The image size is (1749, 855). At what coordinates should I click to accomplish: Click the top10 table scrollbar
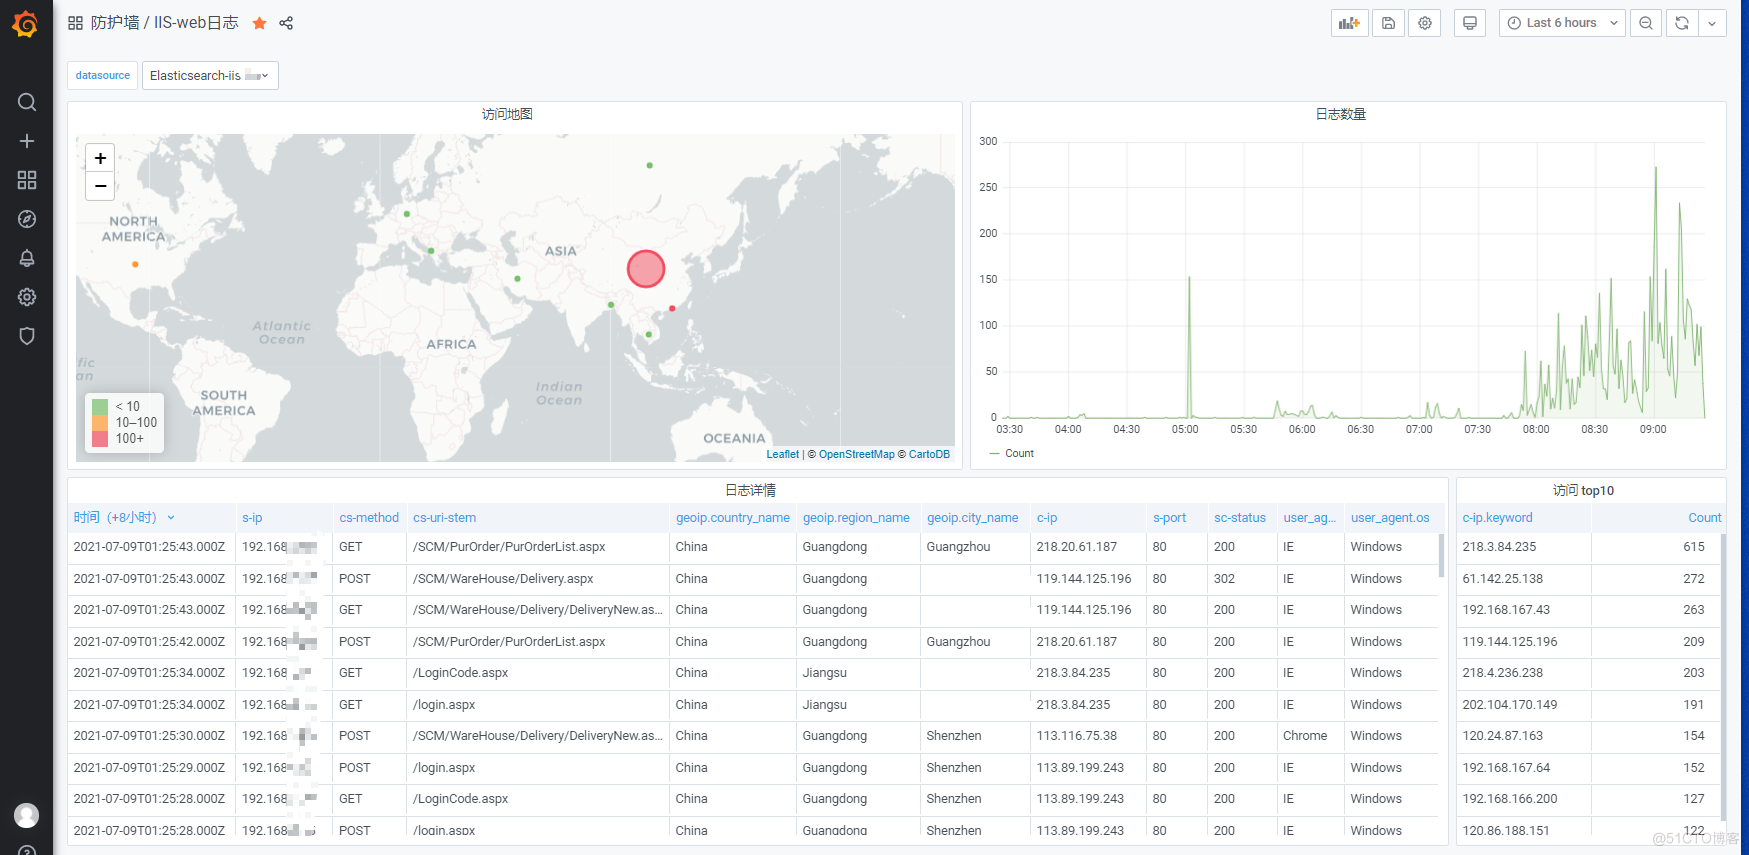pyautogui.click(x=1724, y=675)
